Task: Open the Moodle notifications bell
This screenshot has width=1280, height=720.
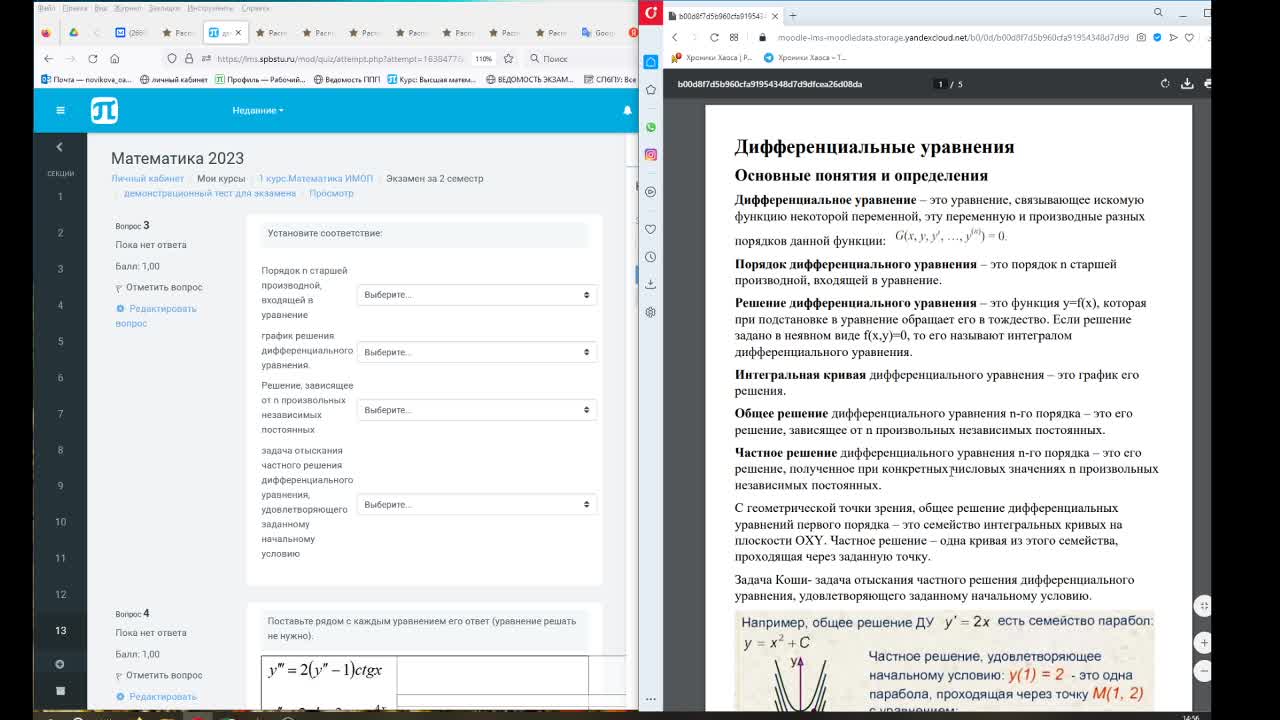Action: (627, 110)
